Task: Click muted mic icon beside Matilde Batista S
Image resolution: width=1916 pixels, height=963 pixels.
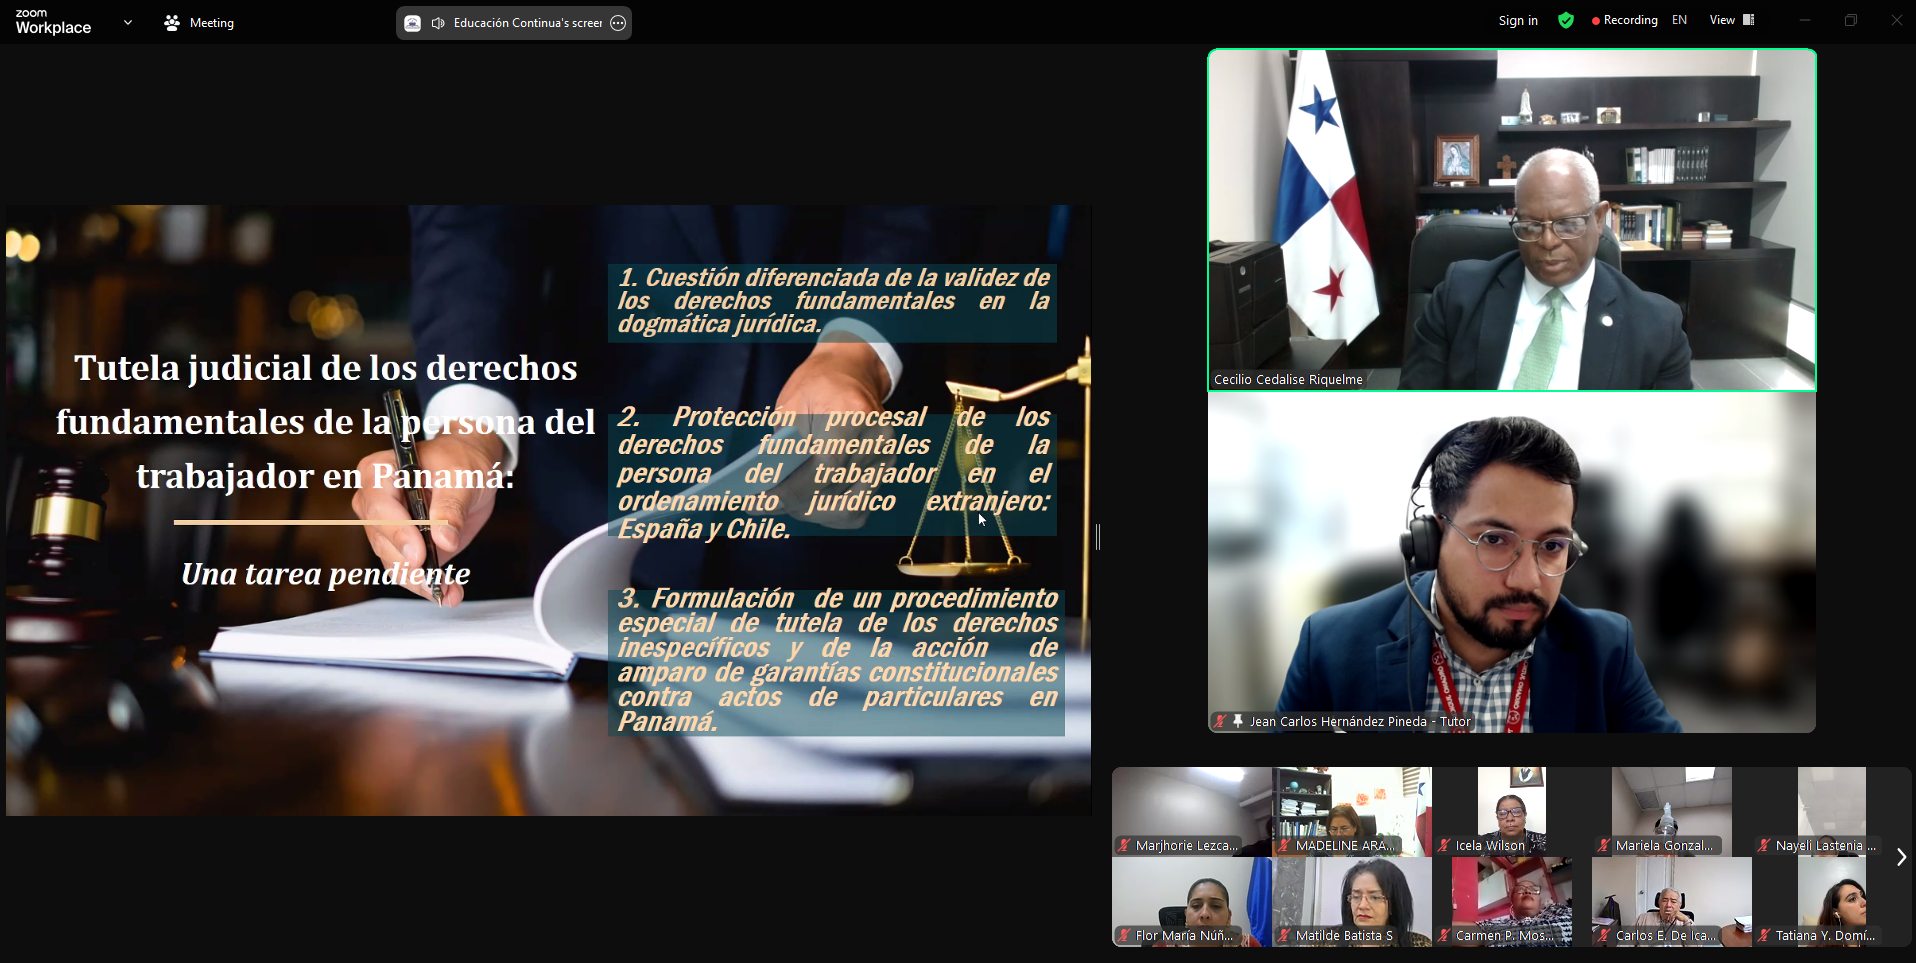Action: [1284, 936]
